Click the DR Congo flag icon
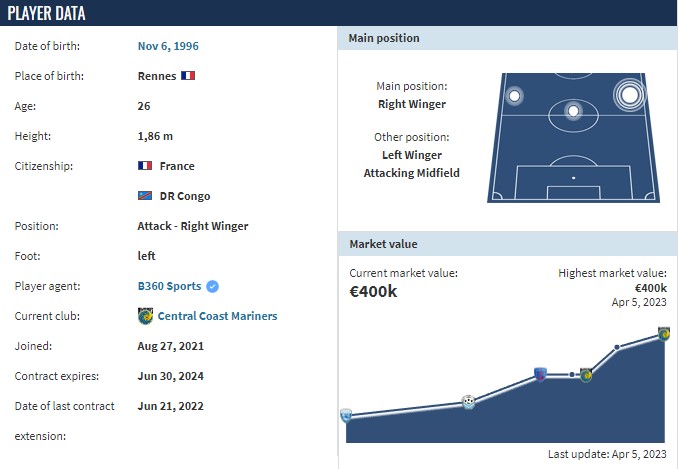678x469 pixels. click(x=145, y=196)
